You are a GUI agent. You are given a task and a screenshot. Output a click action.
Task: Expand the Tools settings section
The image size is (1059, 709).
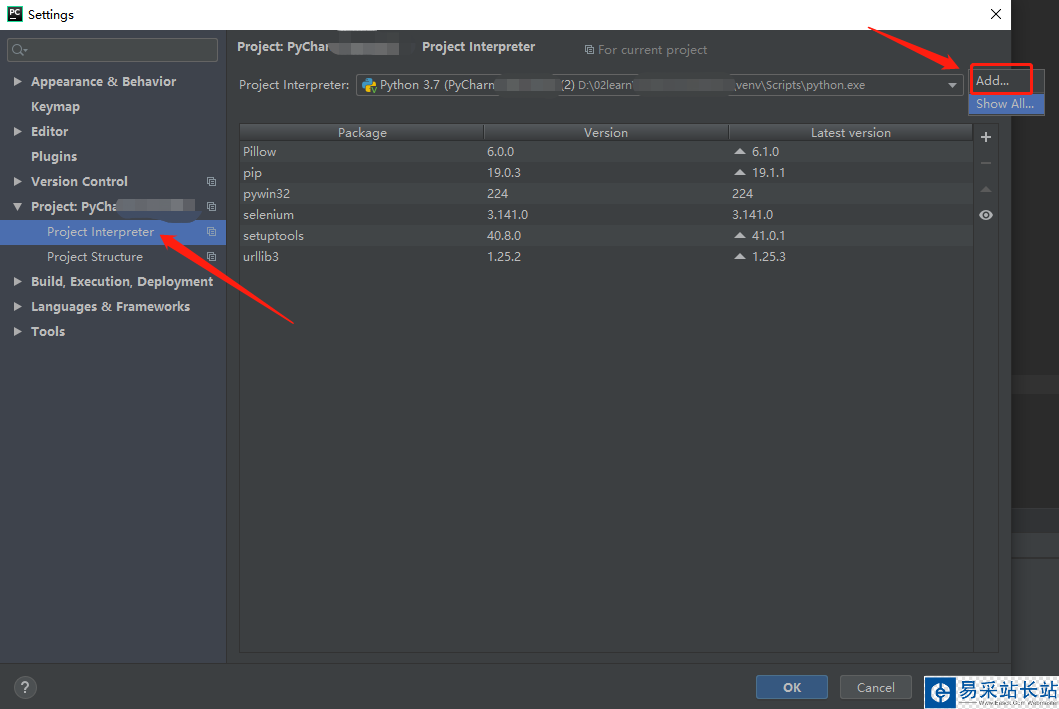pyautogui.click(x=18, y=332)
